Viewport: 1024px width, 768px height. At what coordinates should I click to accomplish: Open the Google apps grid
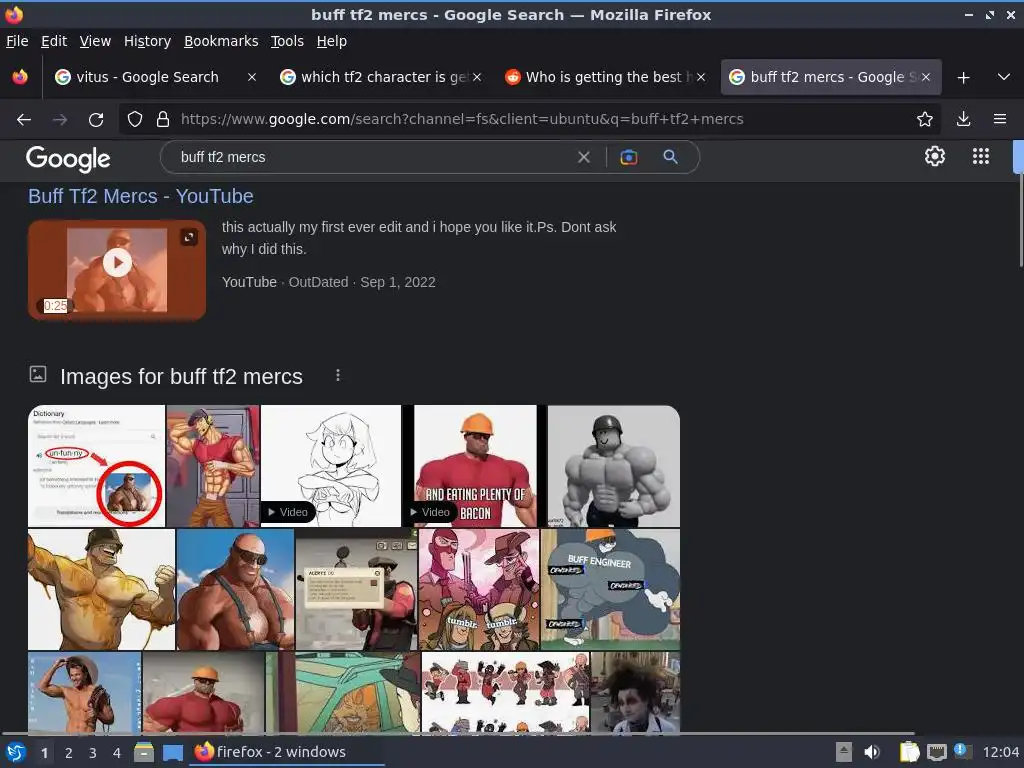[981, 156]
